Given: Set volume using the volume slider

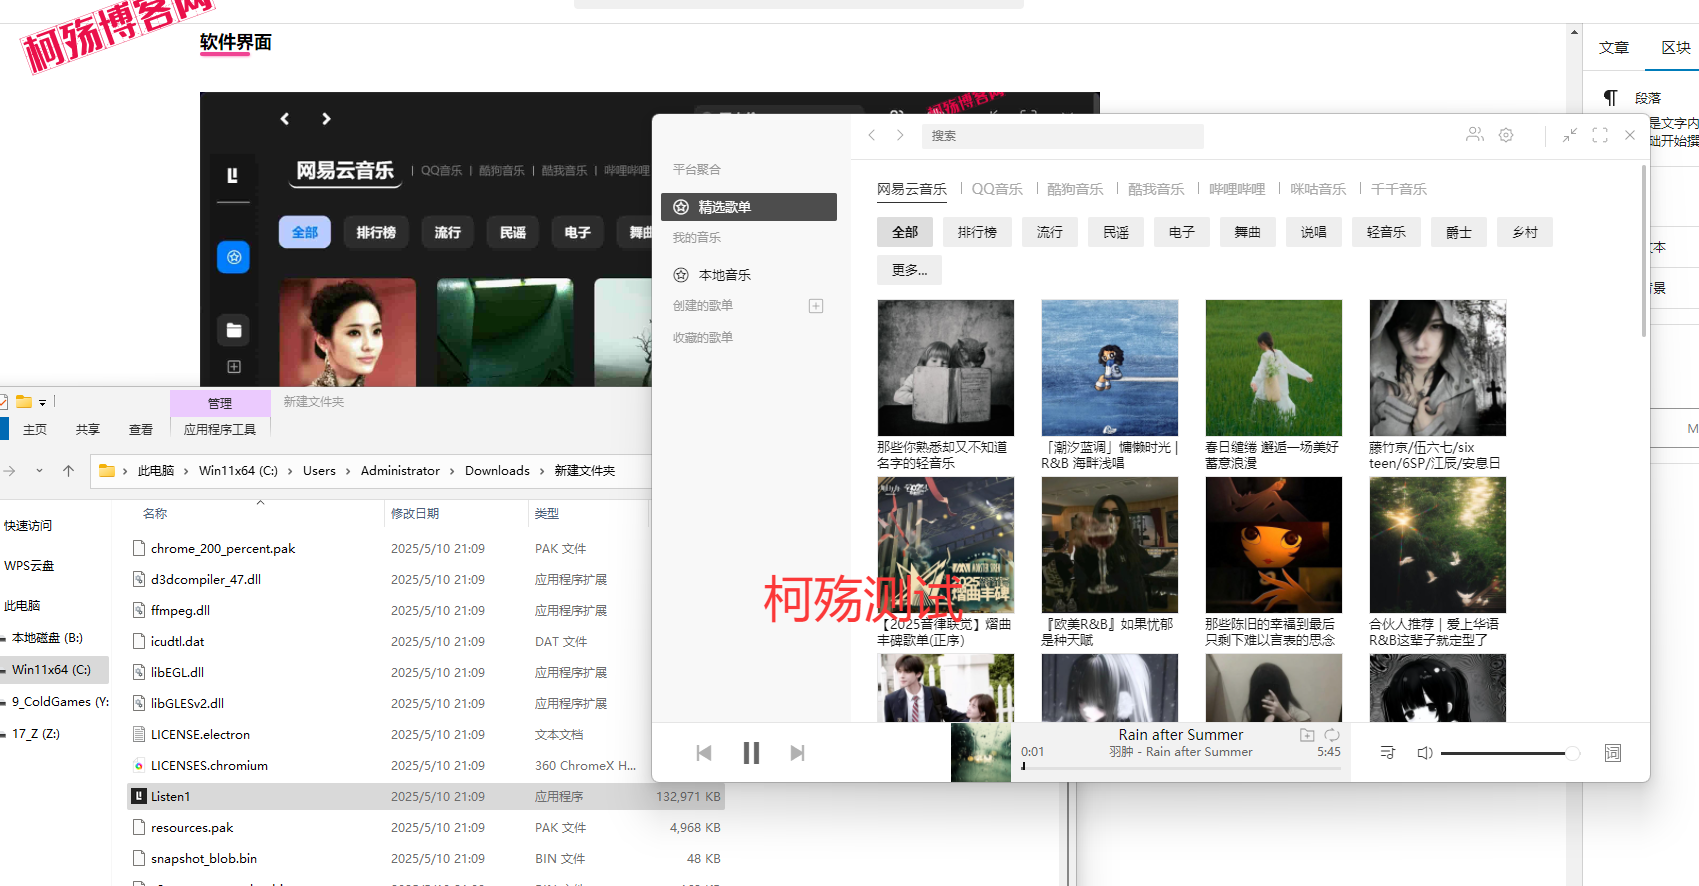Looking at the screenshot, I should point(1510,753).
